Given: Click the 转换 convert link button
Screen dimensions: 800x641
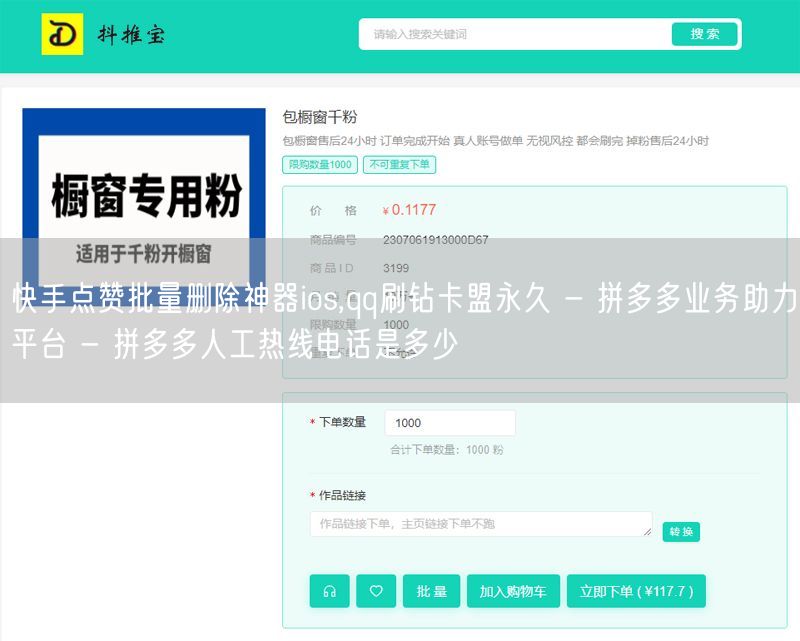Looking at the screenshot, I should pyautogui.click(x=681, y=532).
